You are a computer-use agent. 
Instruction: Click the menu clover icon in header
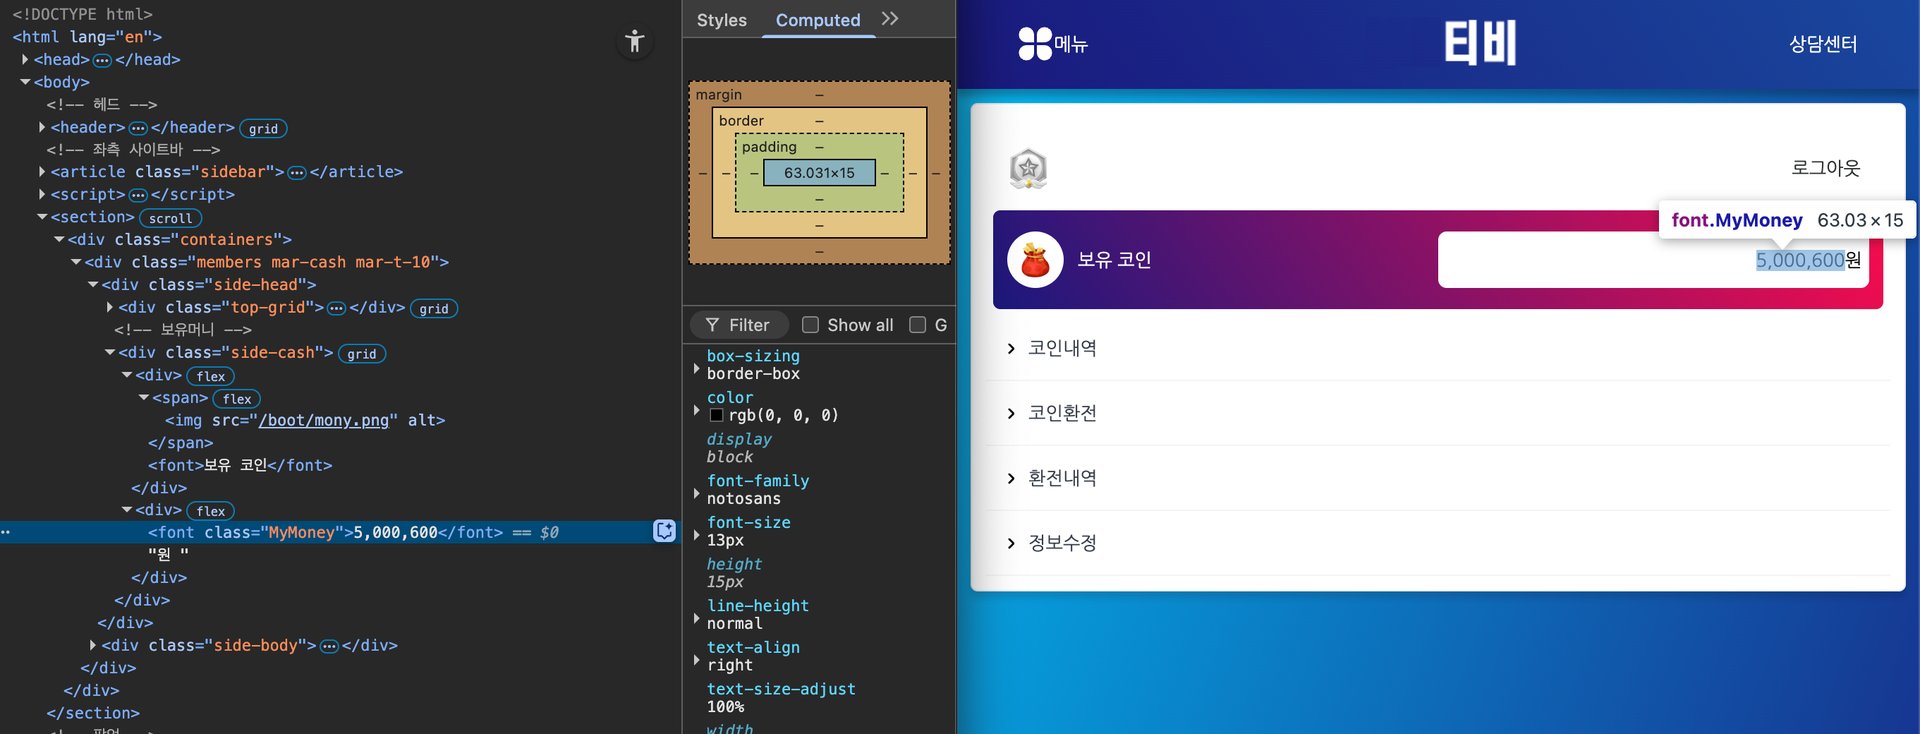pyautogui.click(x=1035, y=44)
